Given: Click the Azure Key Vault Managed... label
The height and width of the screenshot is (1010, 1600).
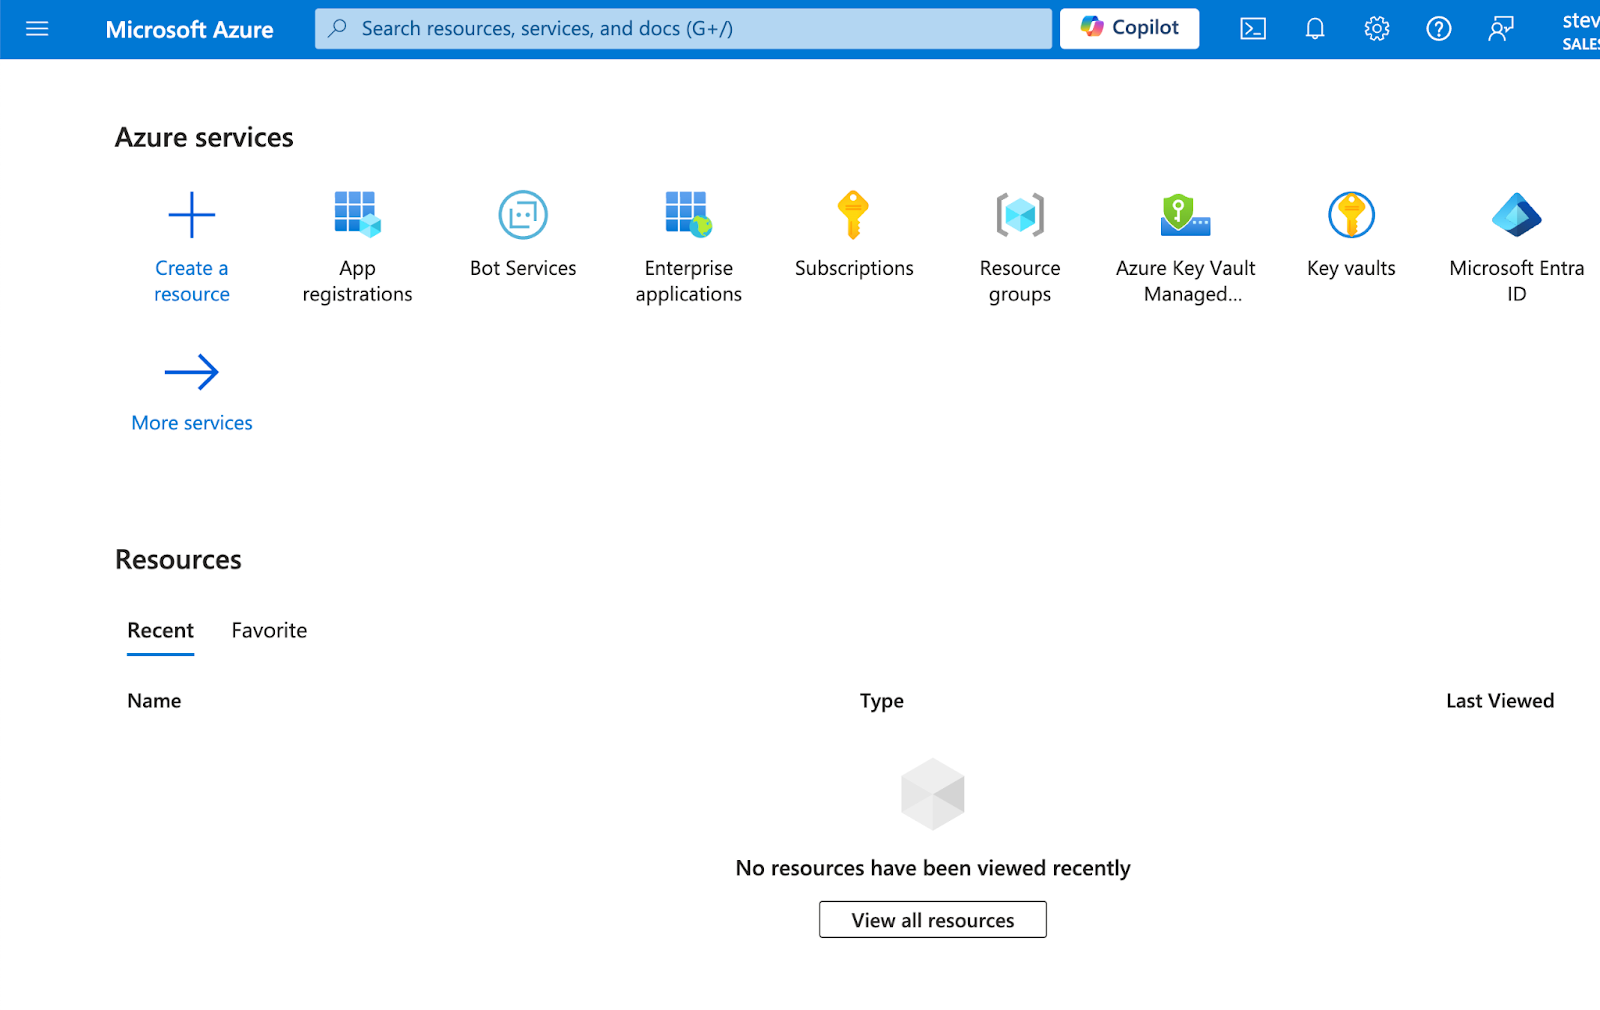Looking at the screenshot, I should pyautogui.click(x=1186, y=281).
